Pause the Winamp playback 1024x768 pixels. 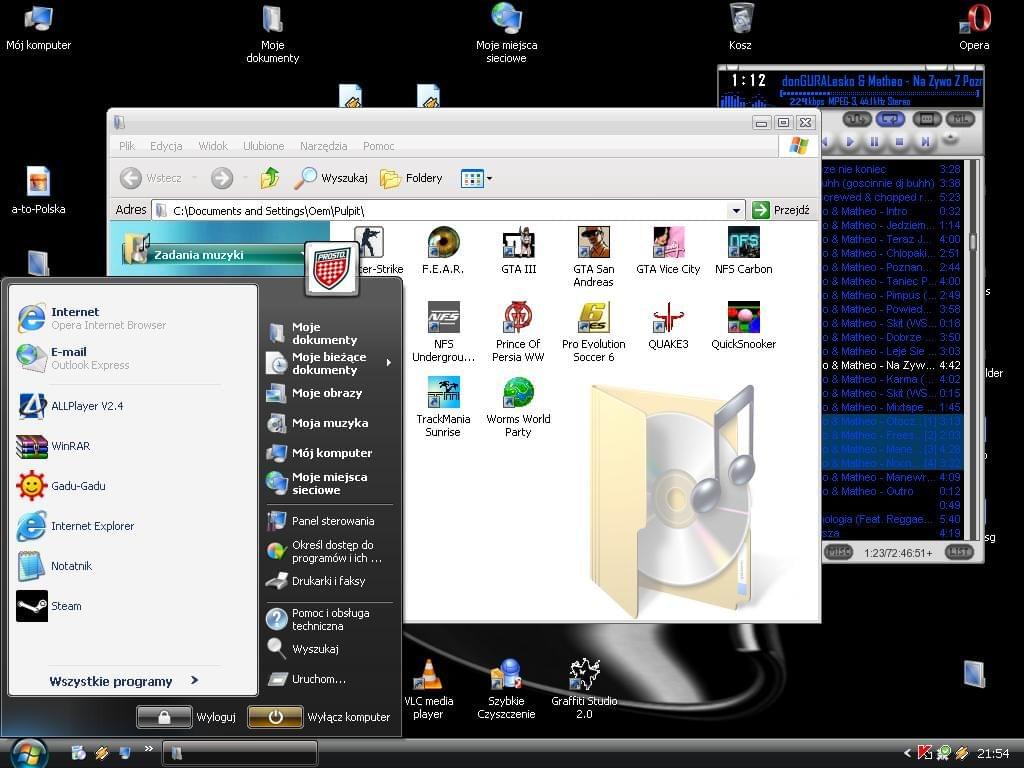coord(874,141)
